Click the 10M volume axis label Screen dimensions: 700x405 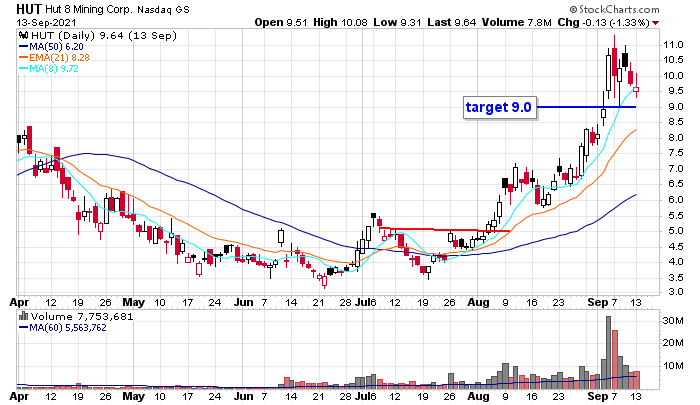pyautogui.click(x=673, y=366)
